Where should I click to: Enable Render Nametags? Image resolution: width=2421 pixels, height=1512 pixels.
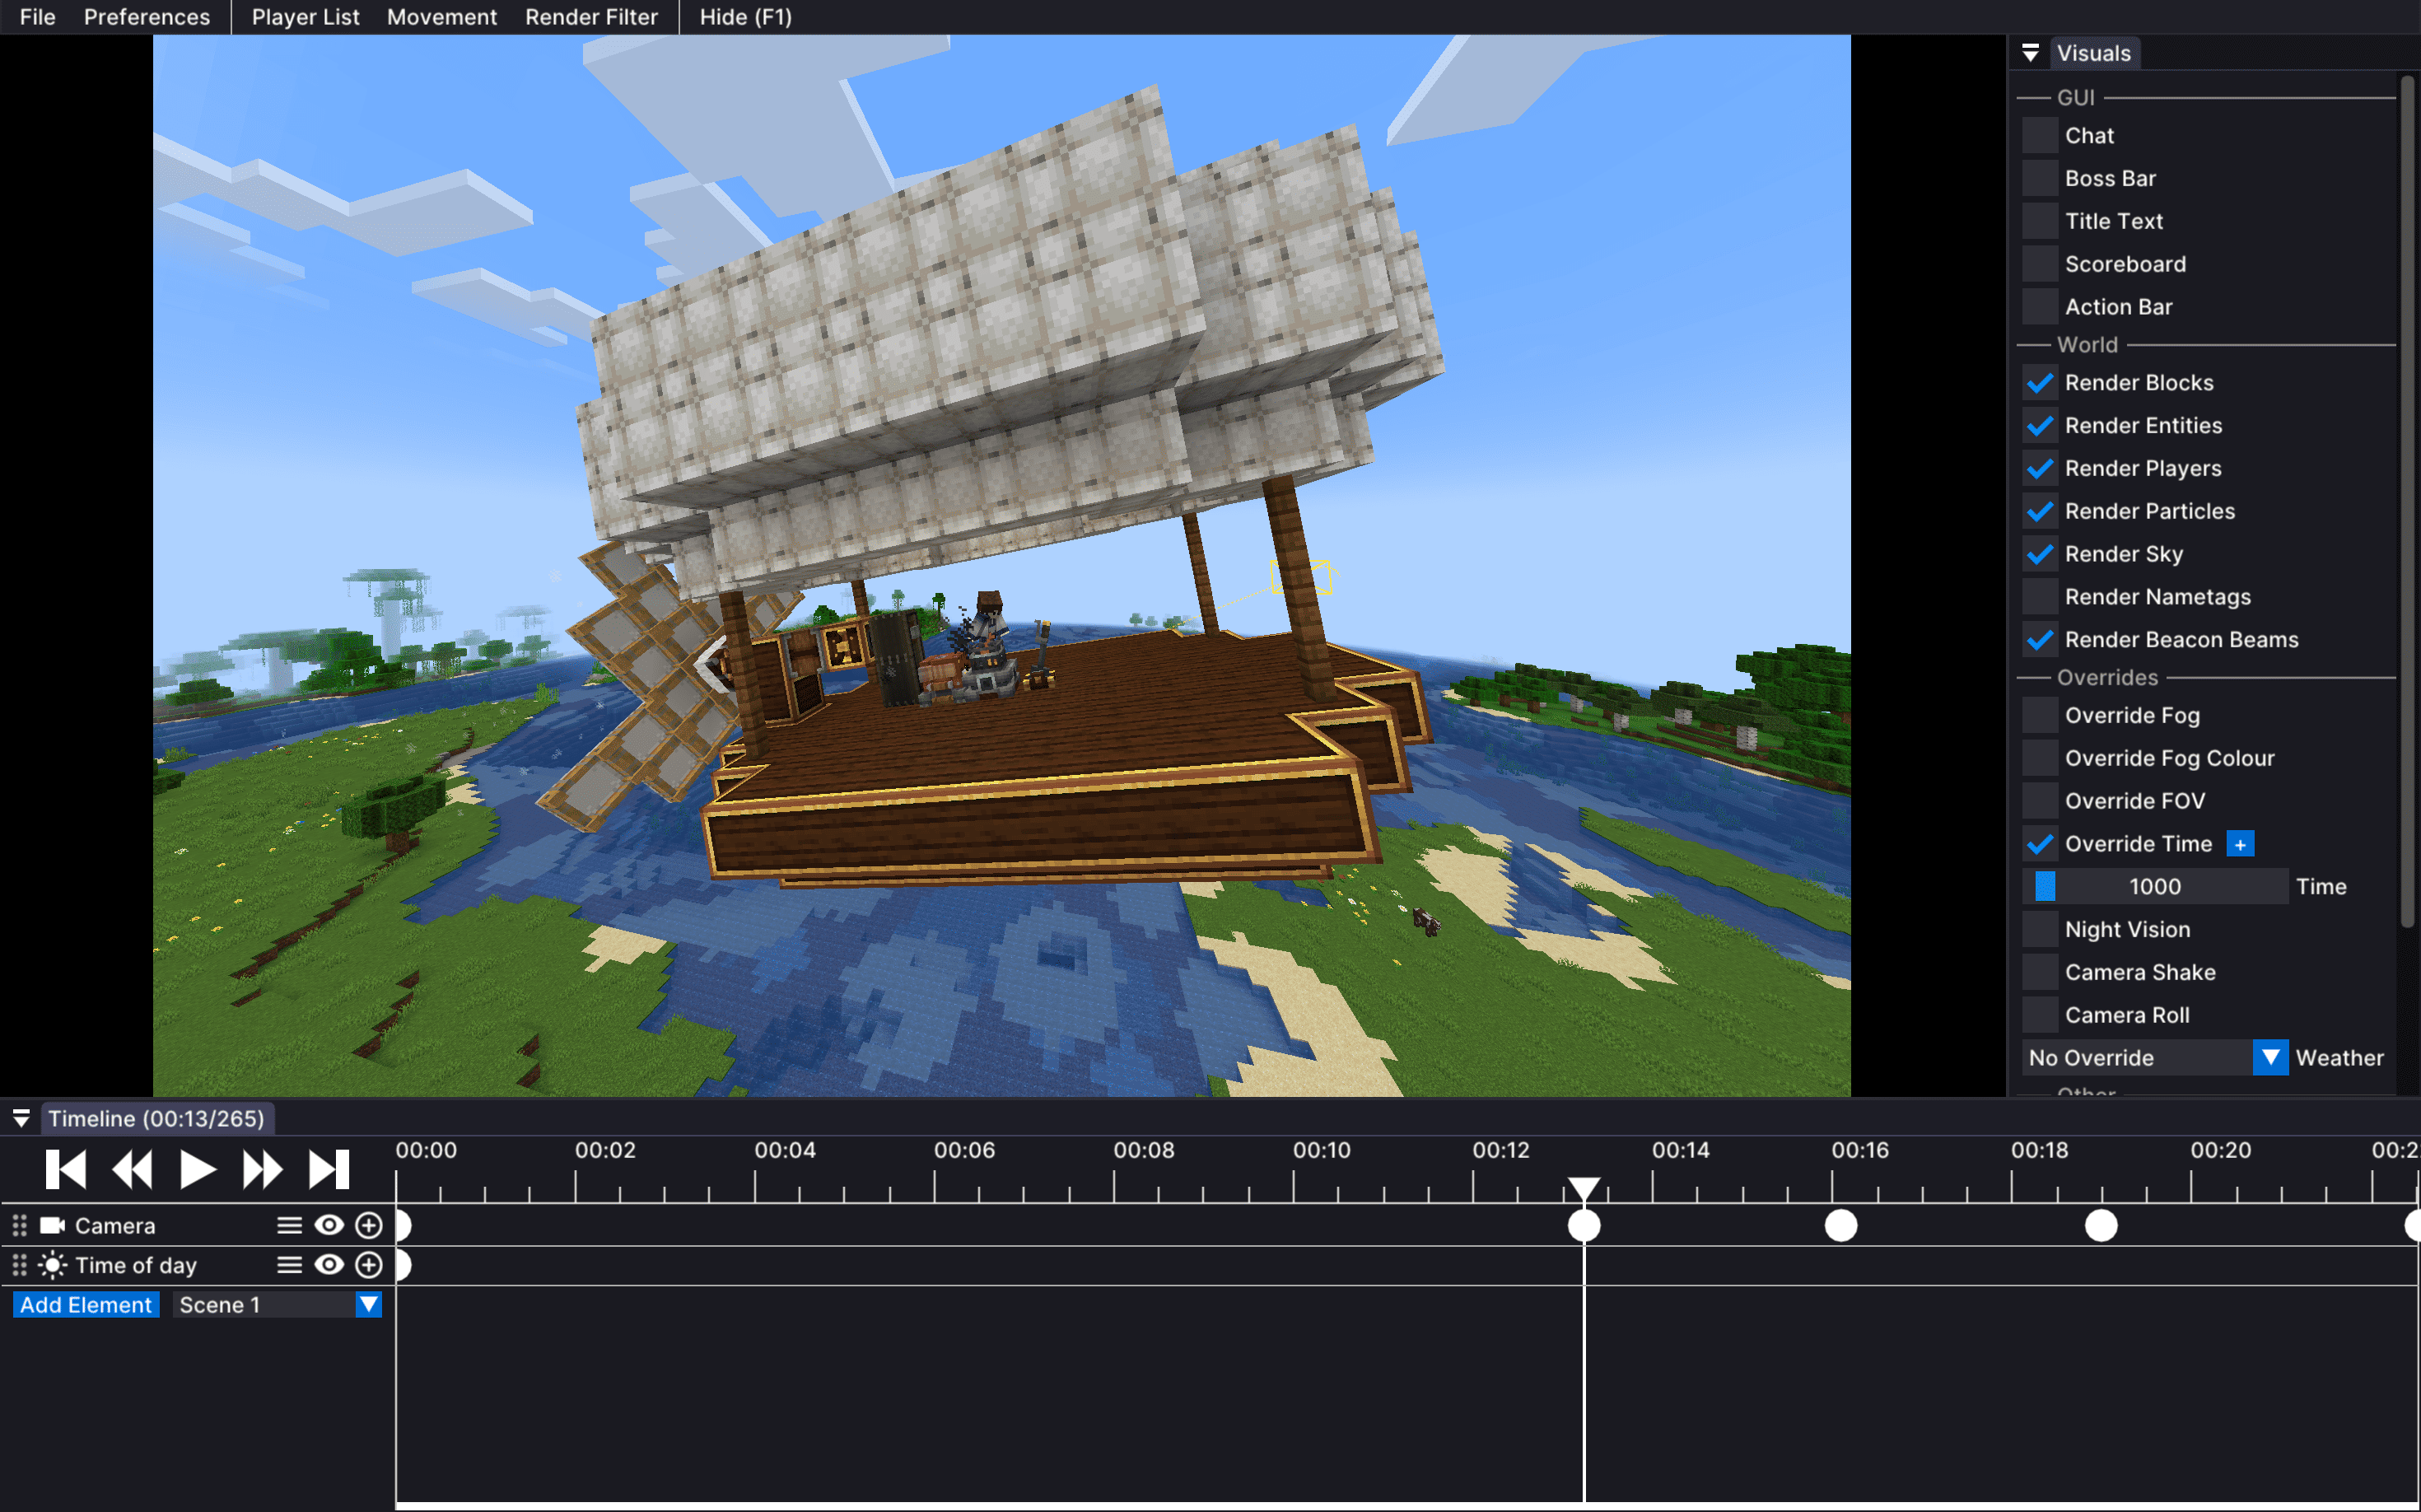pyautogui.click(x=2040, y=597)
